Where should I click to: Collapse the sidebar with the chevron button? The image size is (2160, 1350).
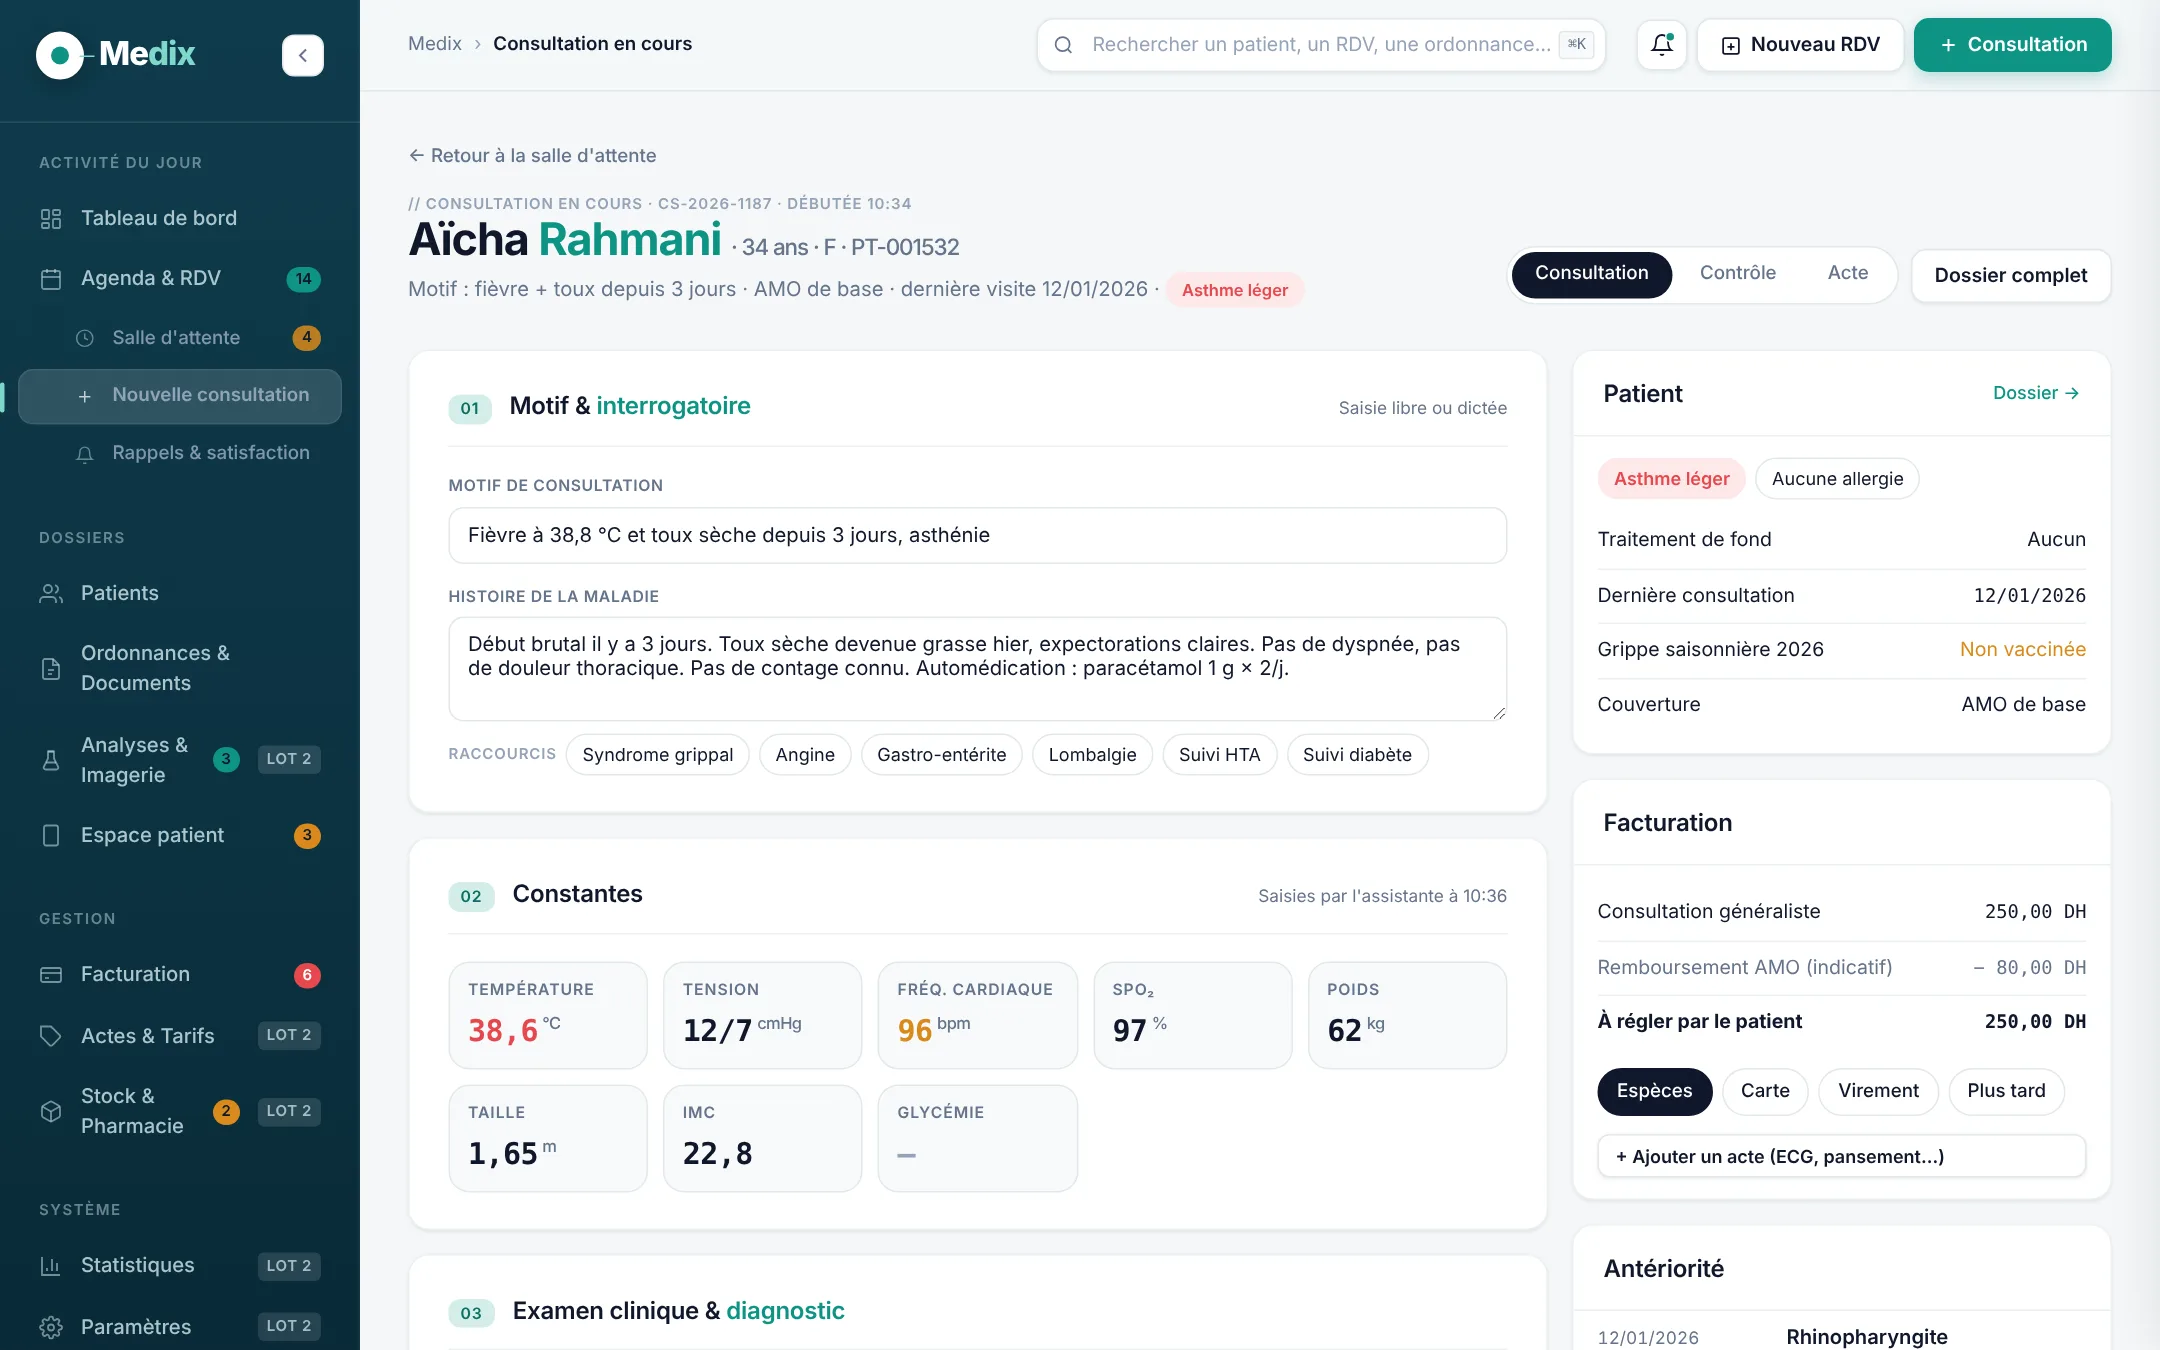(x=303, y=55)
